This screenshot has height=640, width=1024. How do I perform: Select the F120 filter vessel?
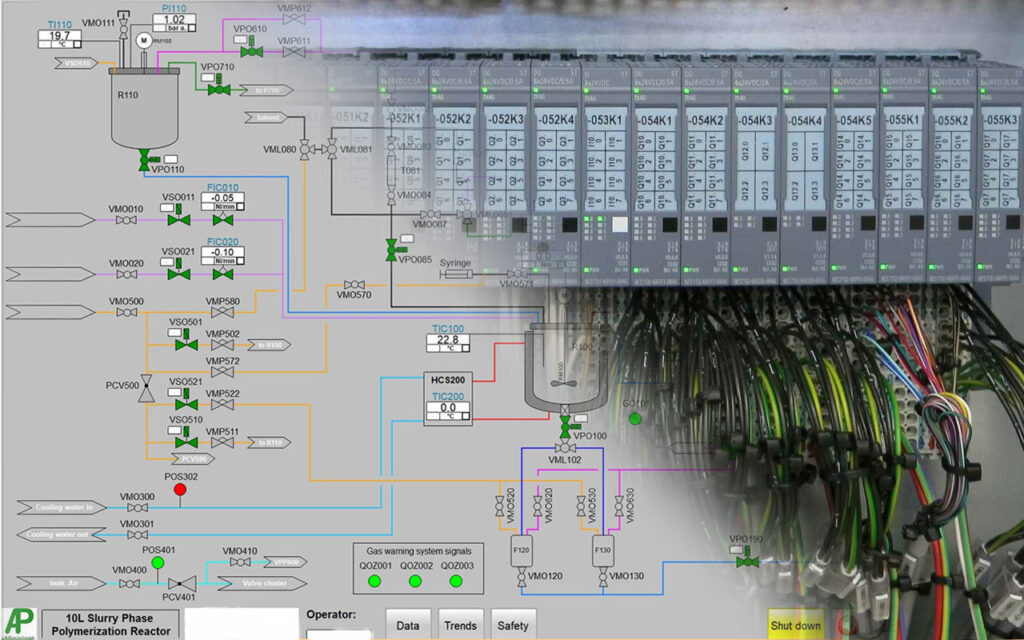click(x=521, y=551)
